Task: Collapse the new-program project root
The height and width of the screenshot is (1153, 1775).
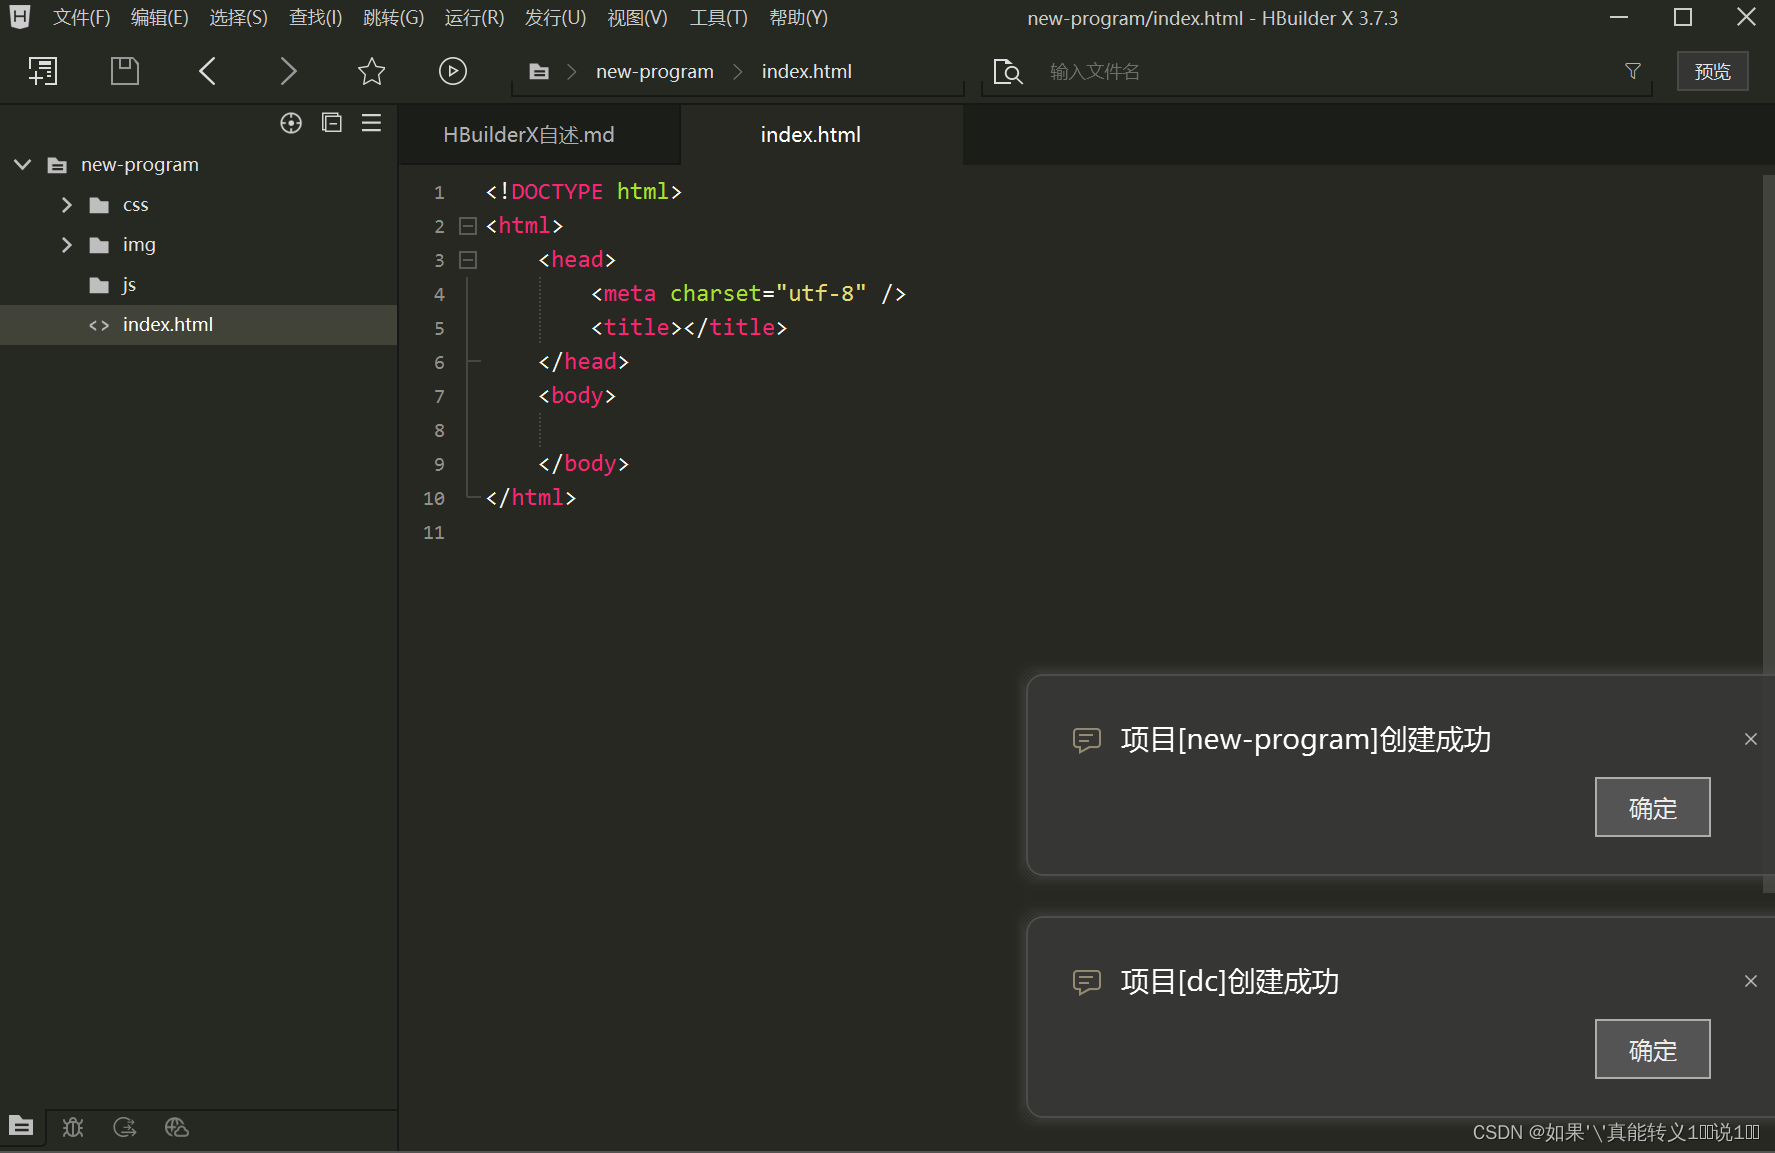Action: coord(23,164)
